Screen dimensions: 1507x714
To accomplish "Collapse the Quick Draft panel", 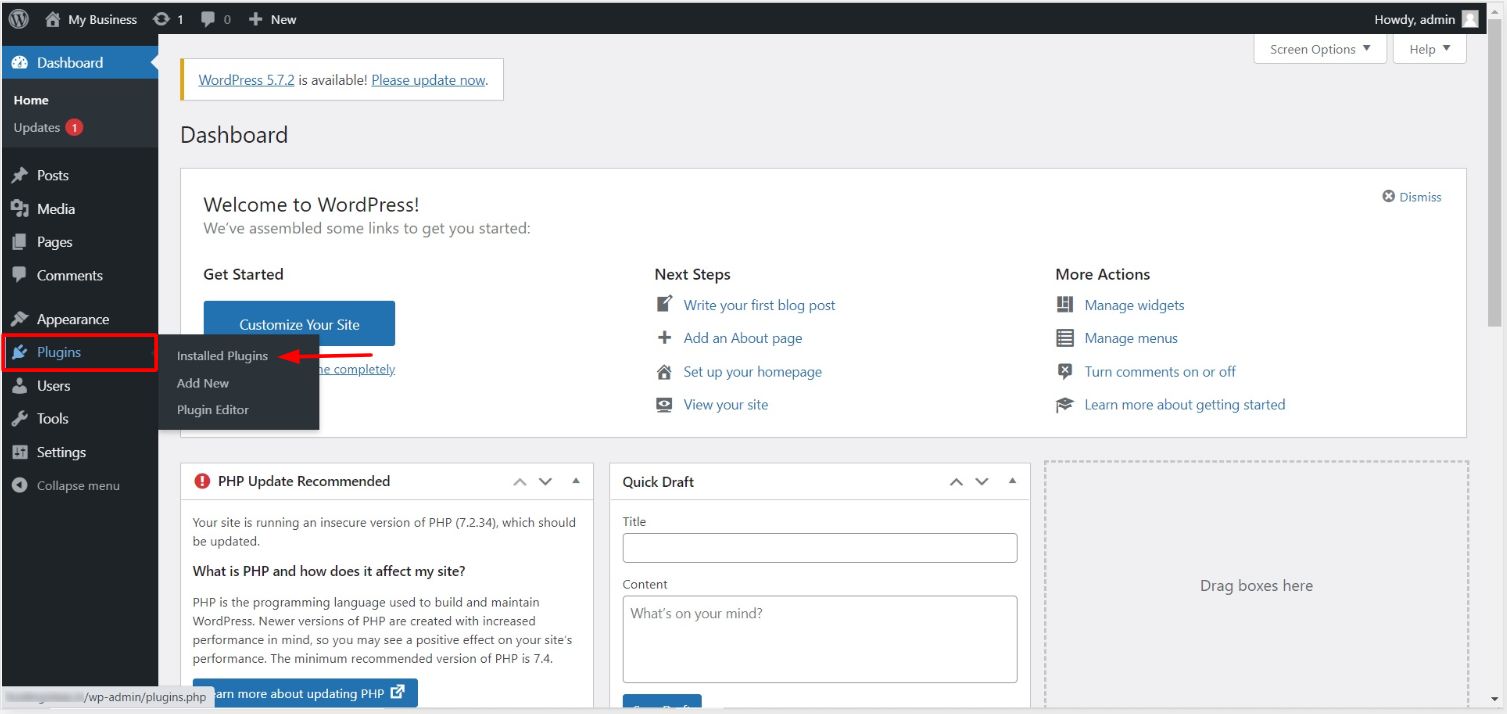I will (1012, 481).
